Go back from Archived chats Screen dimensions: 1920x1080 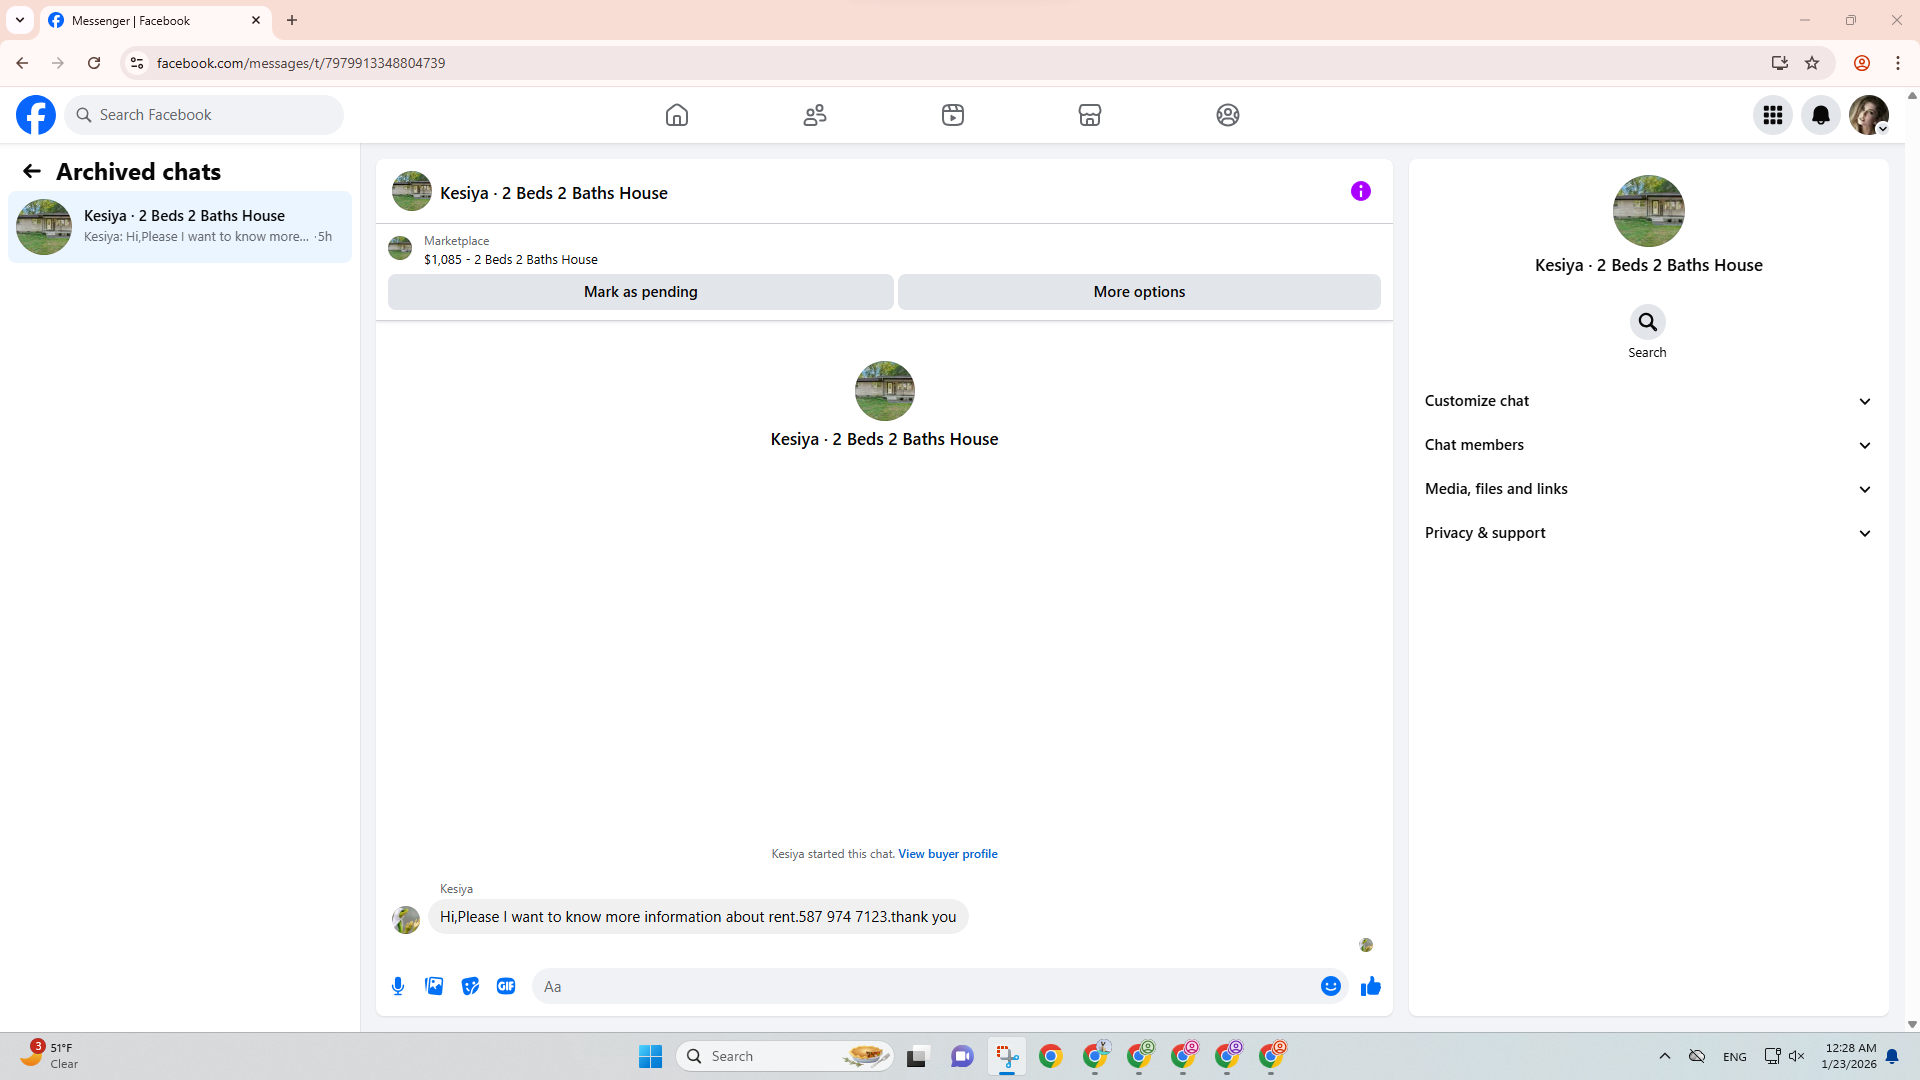click(32, 171)
